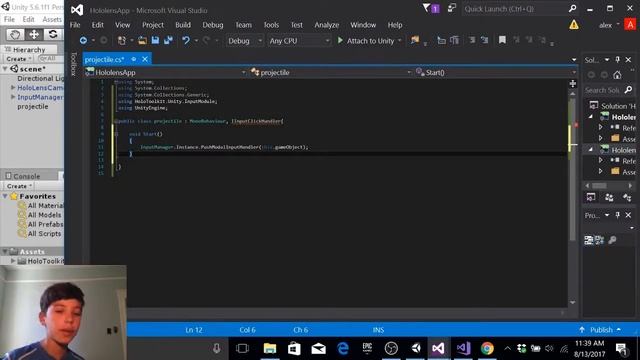640x360 pixels.
Task: Open the Analyze menu
Action: coord(327,25)
